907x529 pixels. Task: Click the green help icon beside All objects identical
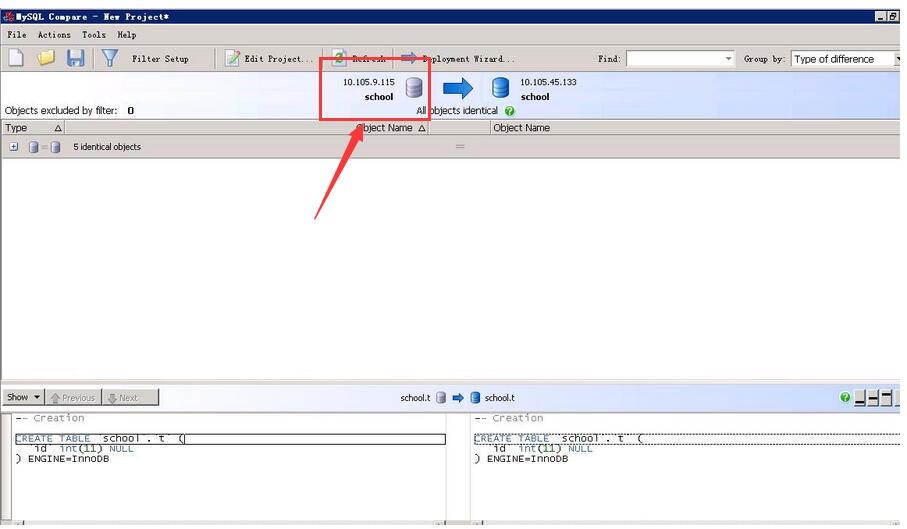click(x=510, y=110)
